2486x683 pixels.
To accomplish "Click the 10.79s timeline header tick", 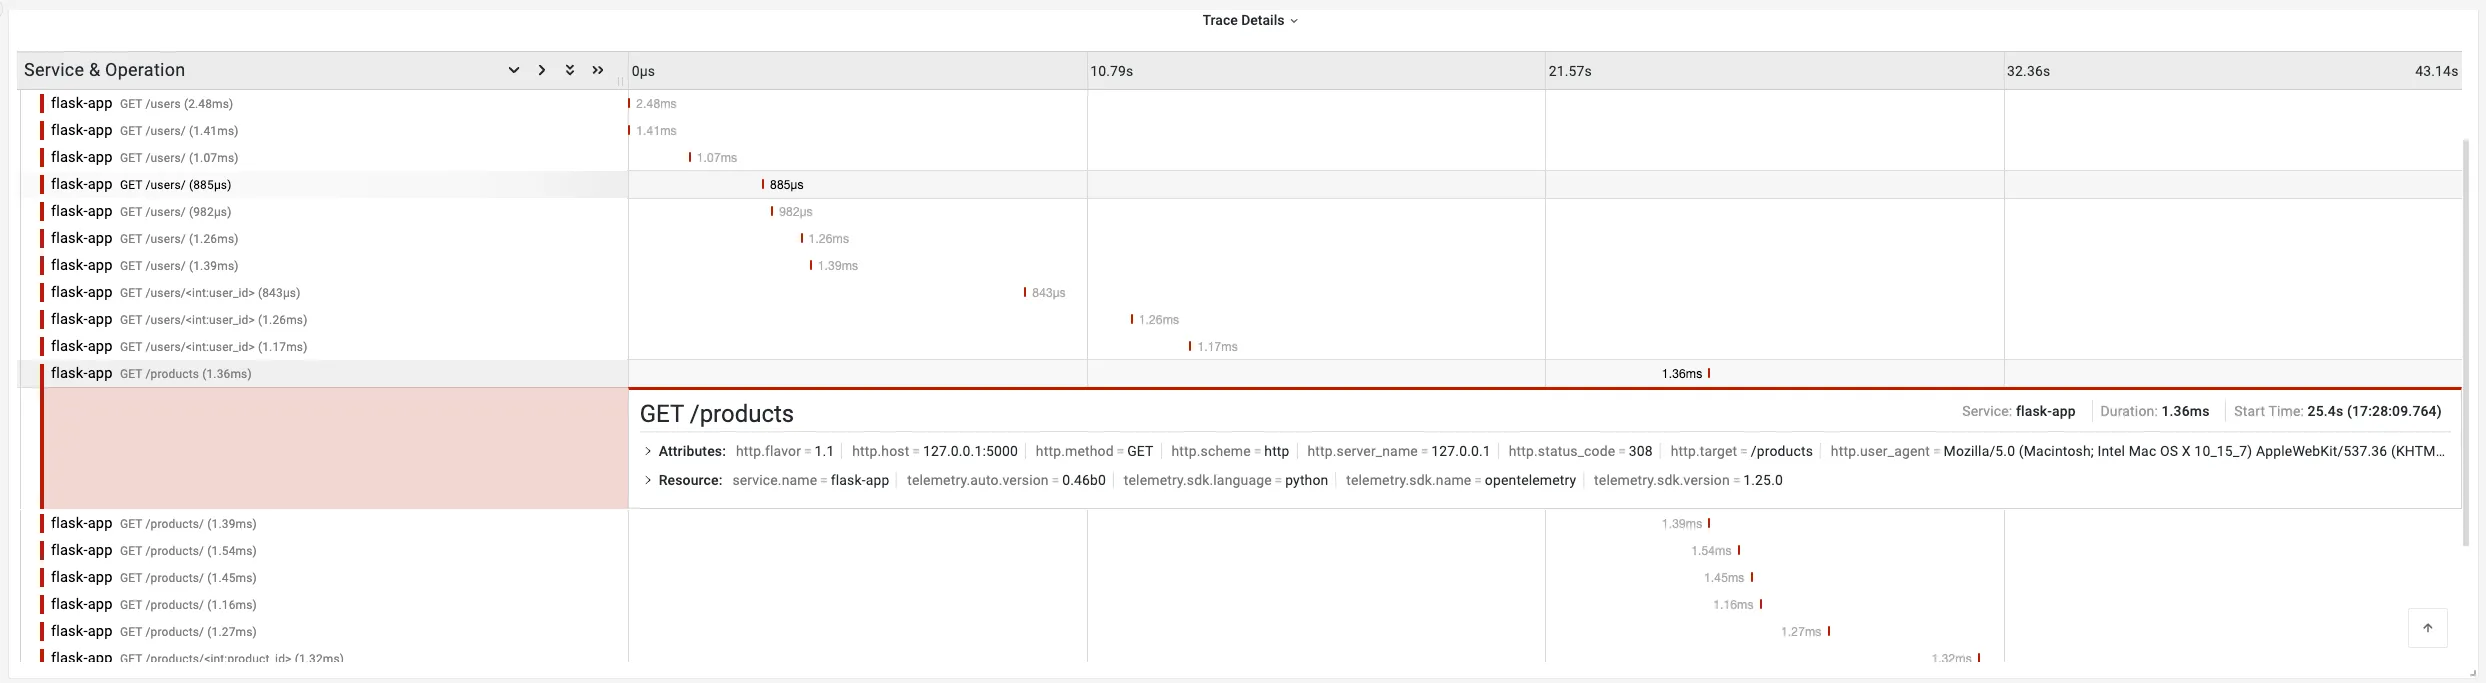I will click(x=1111, y=71).
